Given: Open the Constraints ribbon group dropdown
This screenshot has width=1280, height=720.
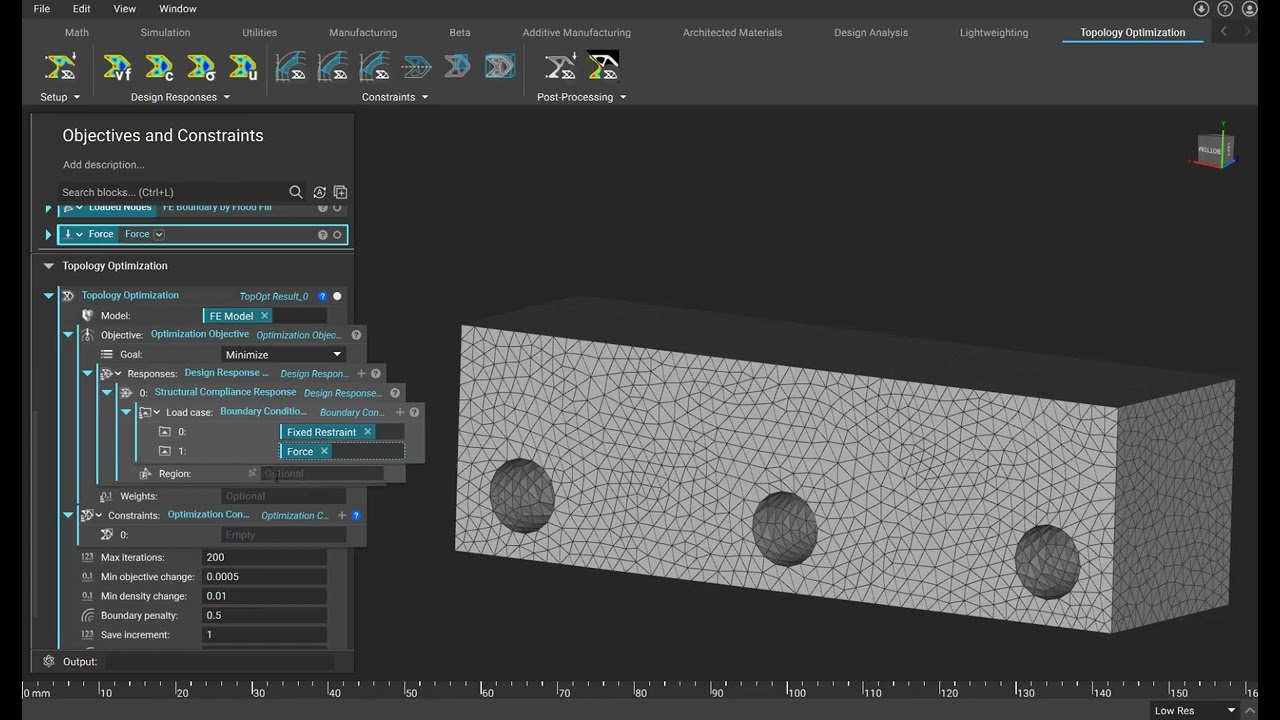Looking at the screenshot, I should (x=395, y=97).
